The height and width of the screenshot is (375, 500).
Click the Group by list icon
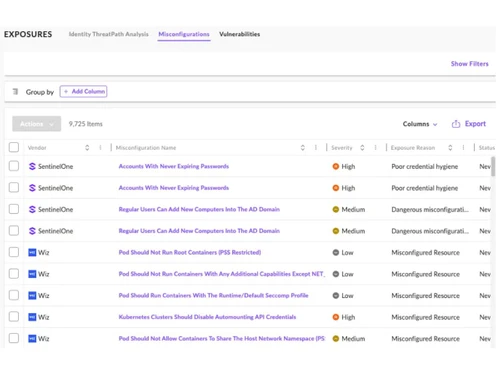click(15, 91)
